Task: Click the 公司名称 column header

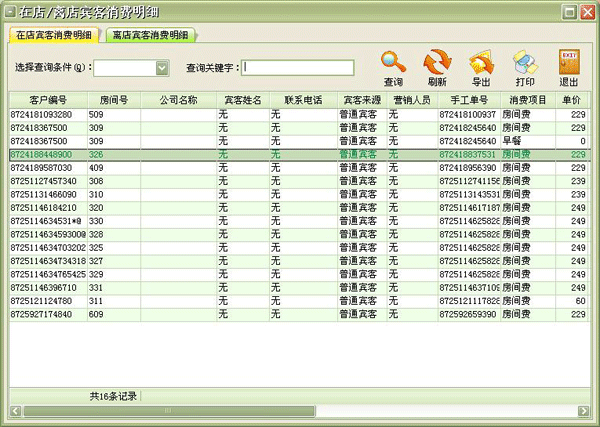Action: (178, 100)
